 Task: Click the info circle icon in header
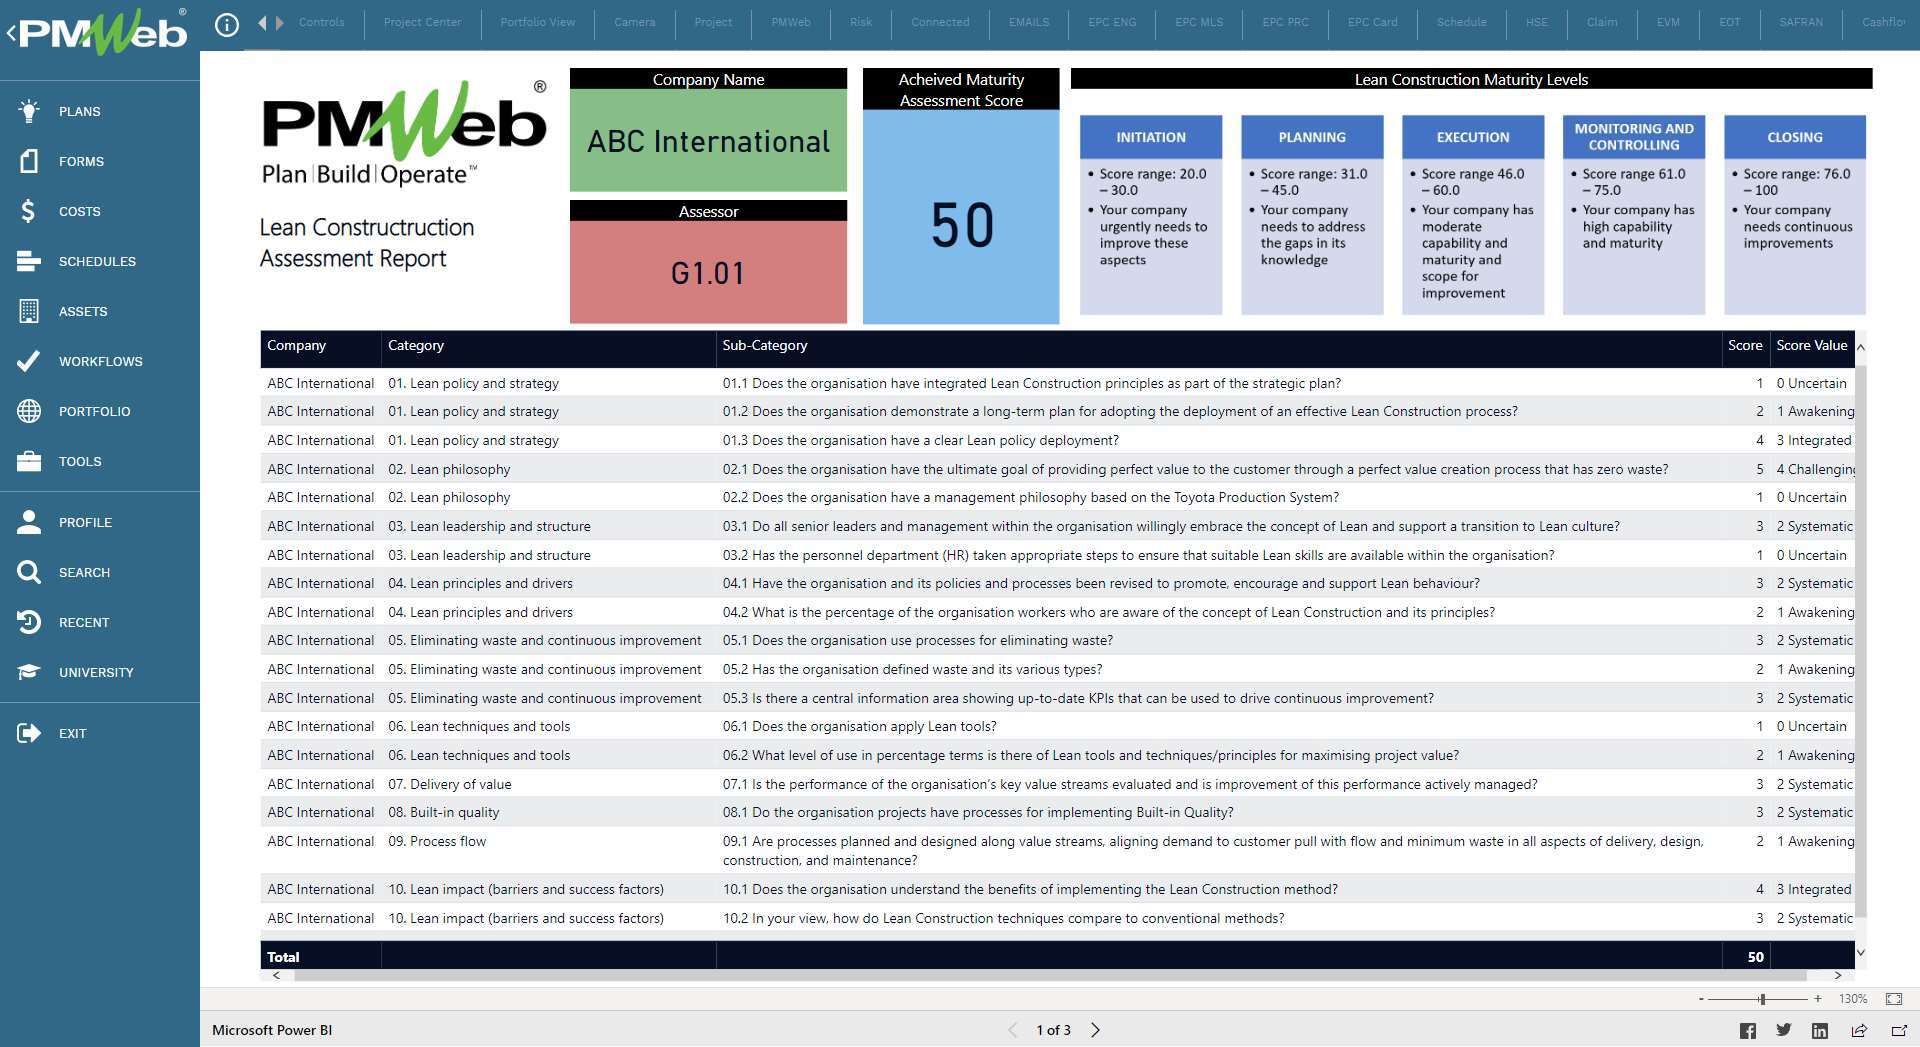(x=227, y=24)
